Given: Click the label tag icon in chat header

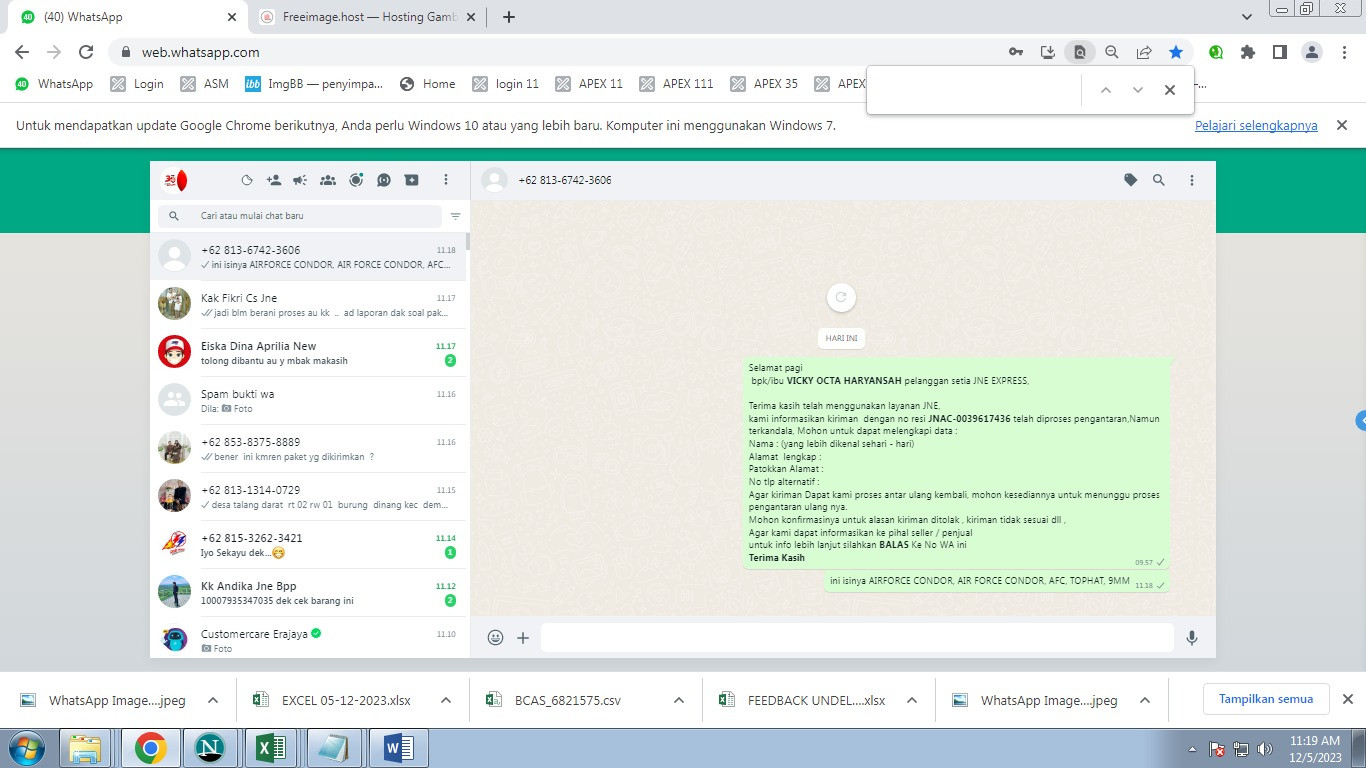Looking at the screenshot, I should tap(1131, 181).
